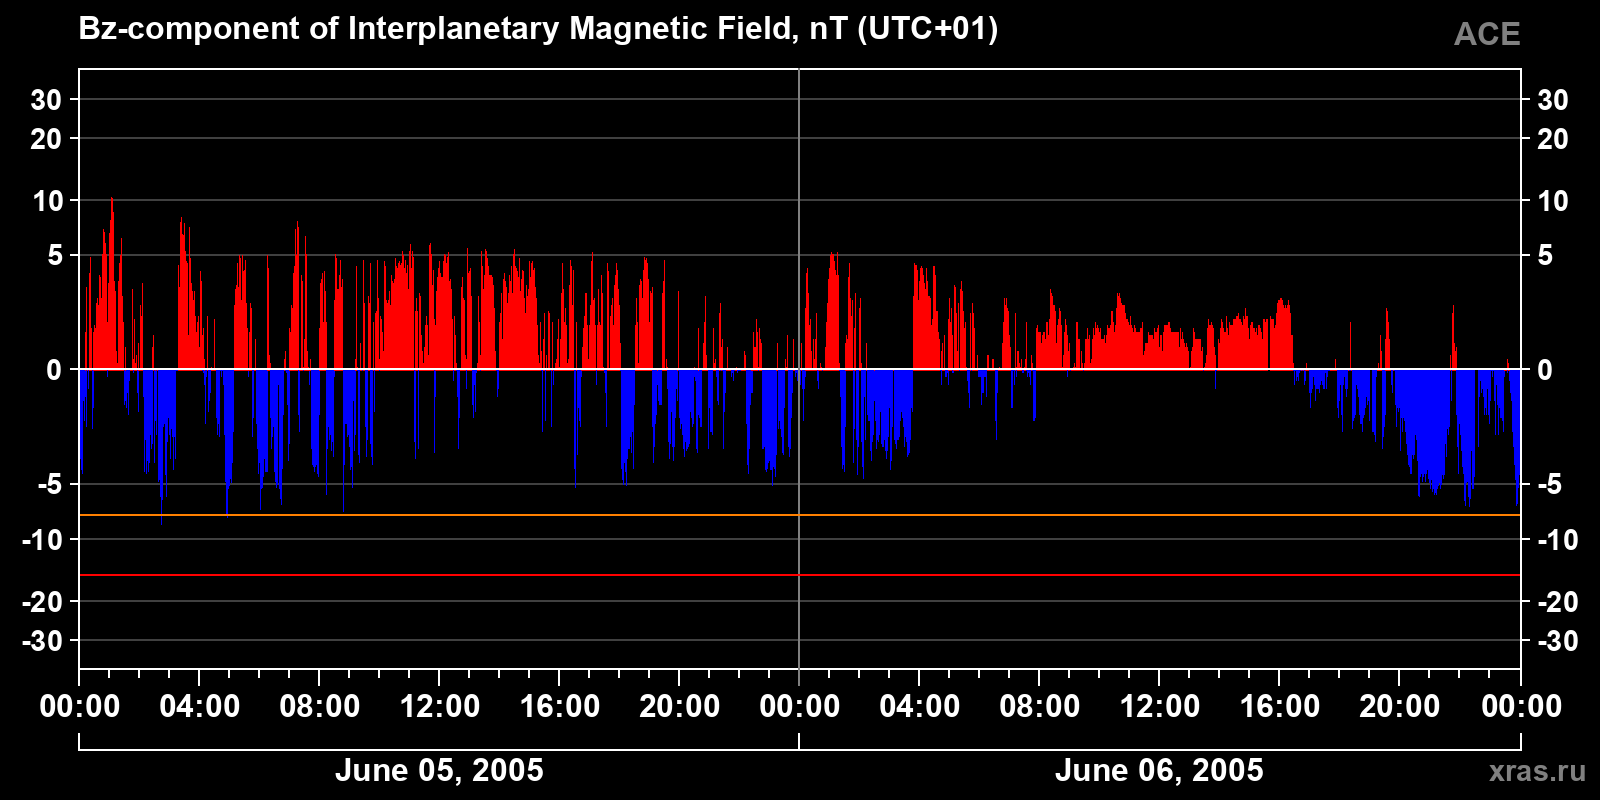Click the '5' value on the right axis
The width and height of the screenshot is (1600, 800).
[1545, 256]
